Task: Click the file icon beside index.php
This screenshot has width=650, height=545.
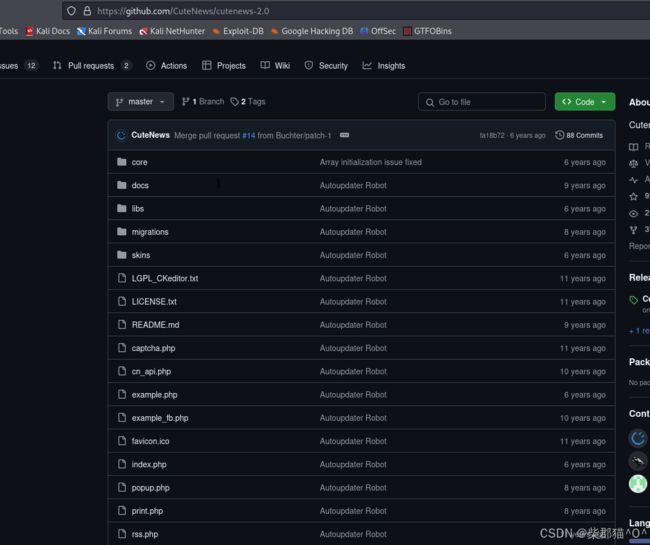Action: [x=121, y=464]
